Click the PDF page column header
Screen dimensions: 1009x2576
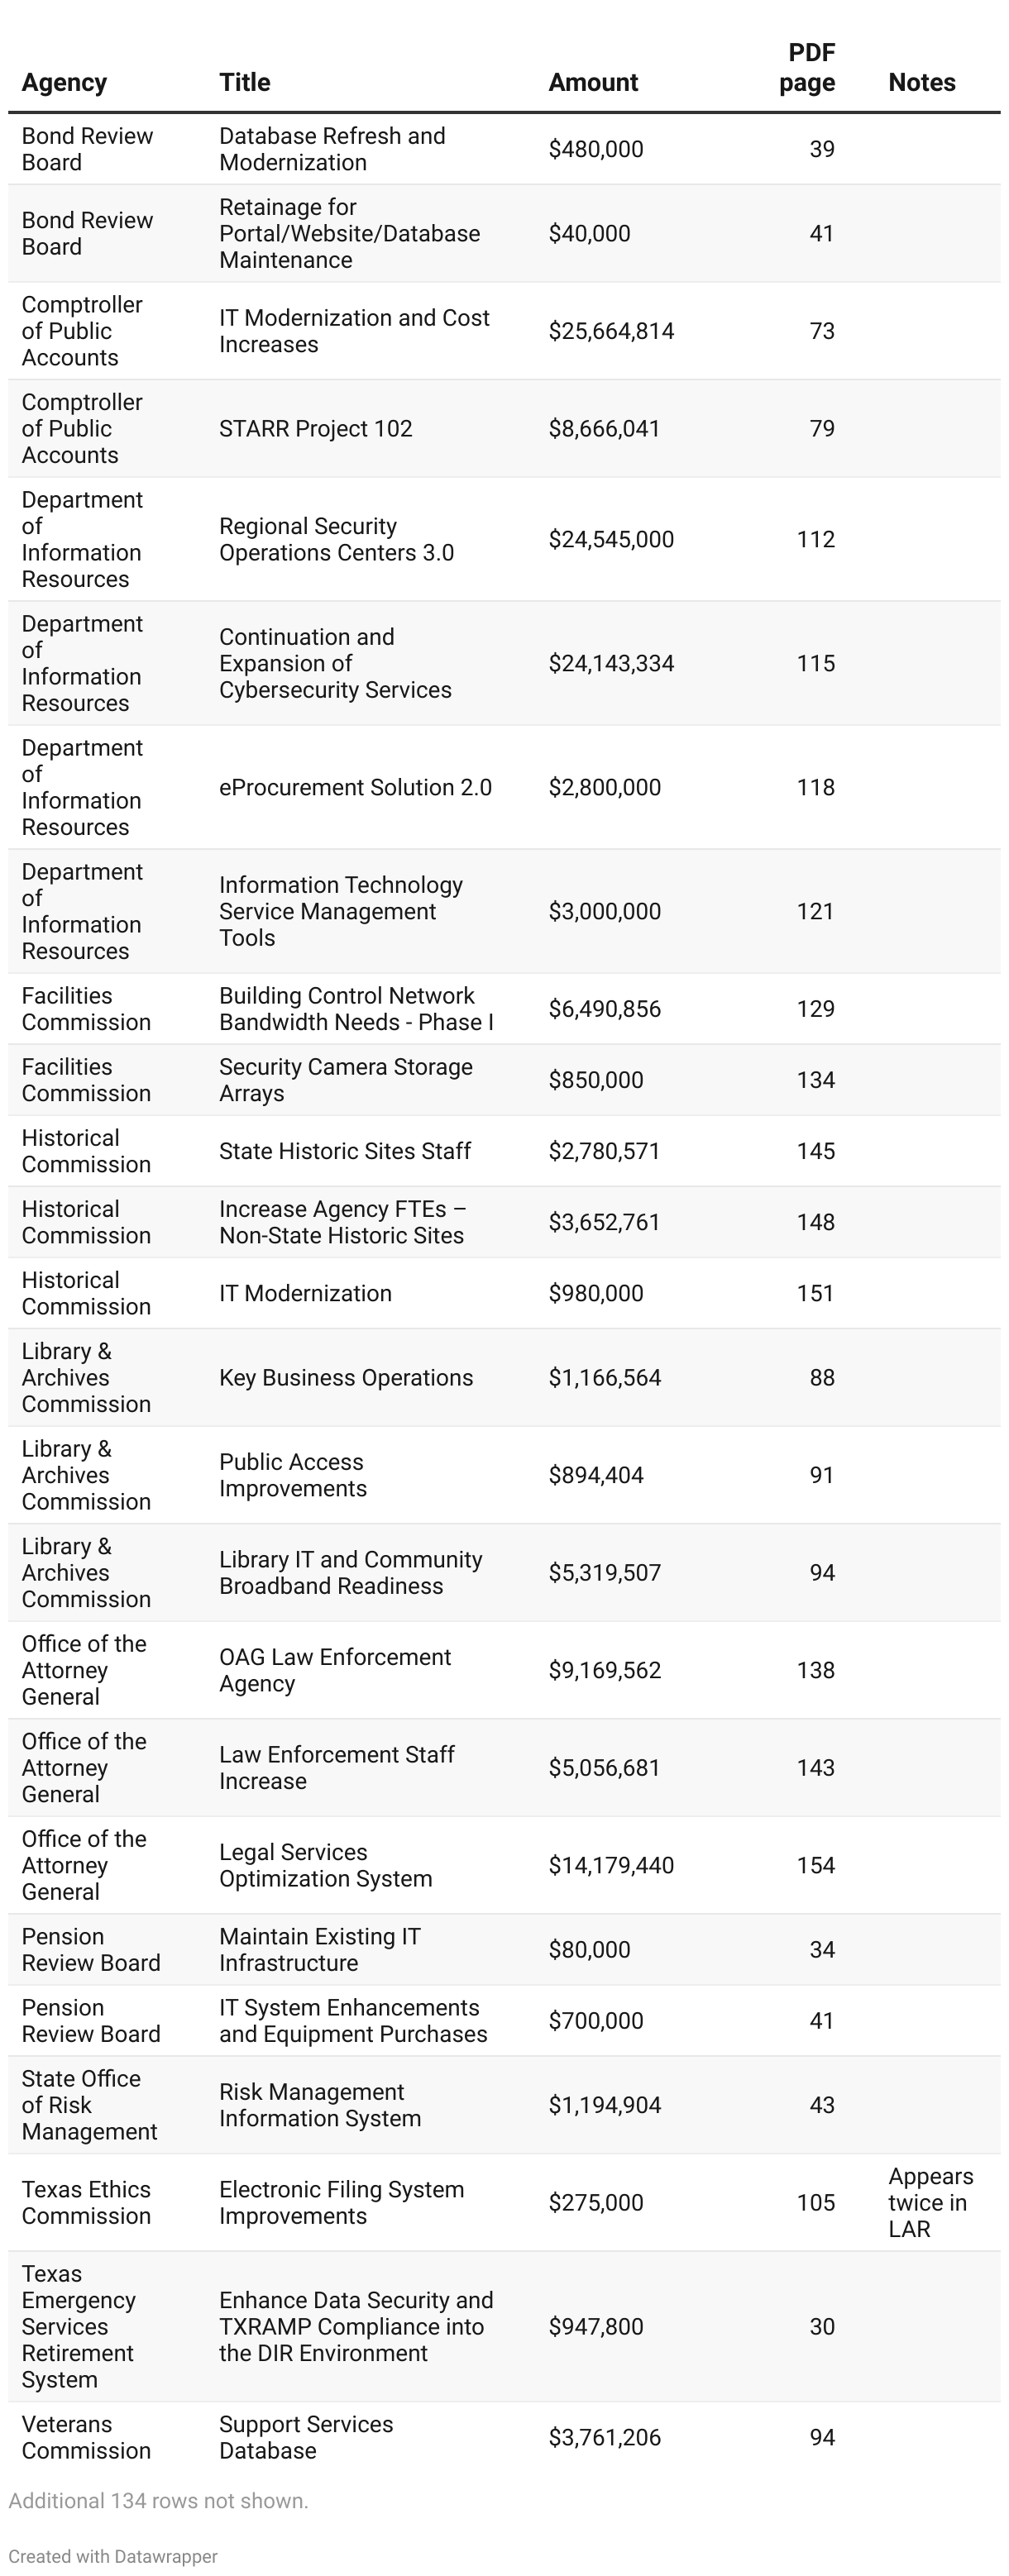click(807, 67)
